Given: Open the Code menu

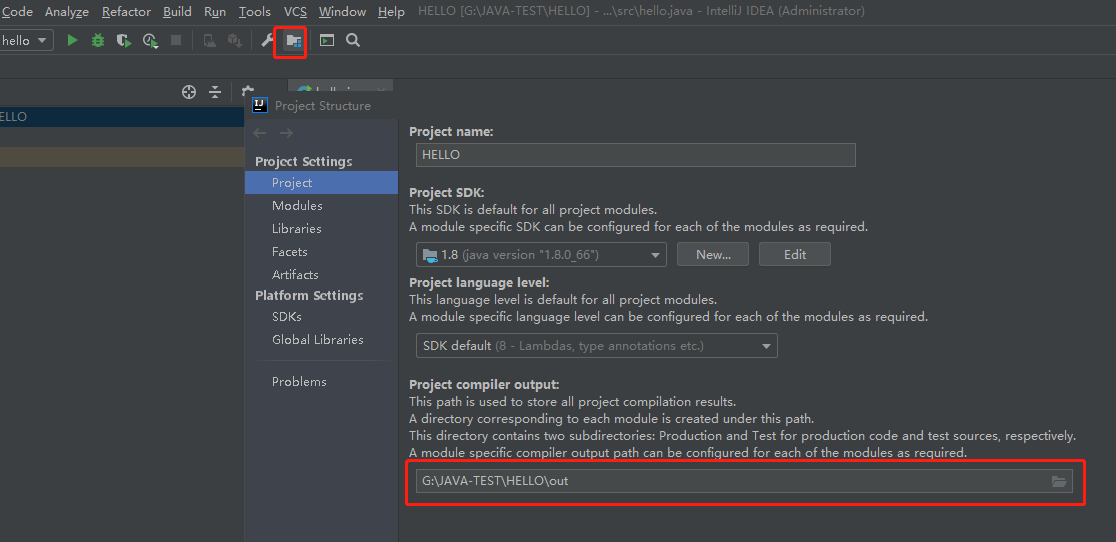Looking at the screenshot, I should (17, 11).
